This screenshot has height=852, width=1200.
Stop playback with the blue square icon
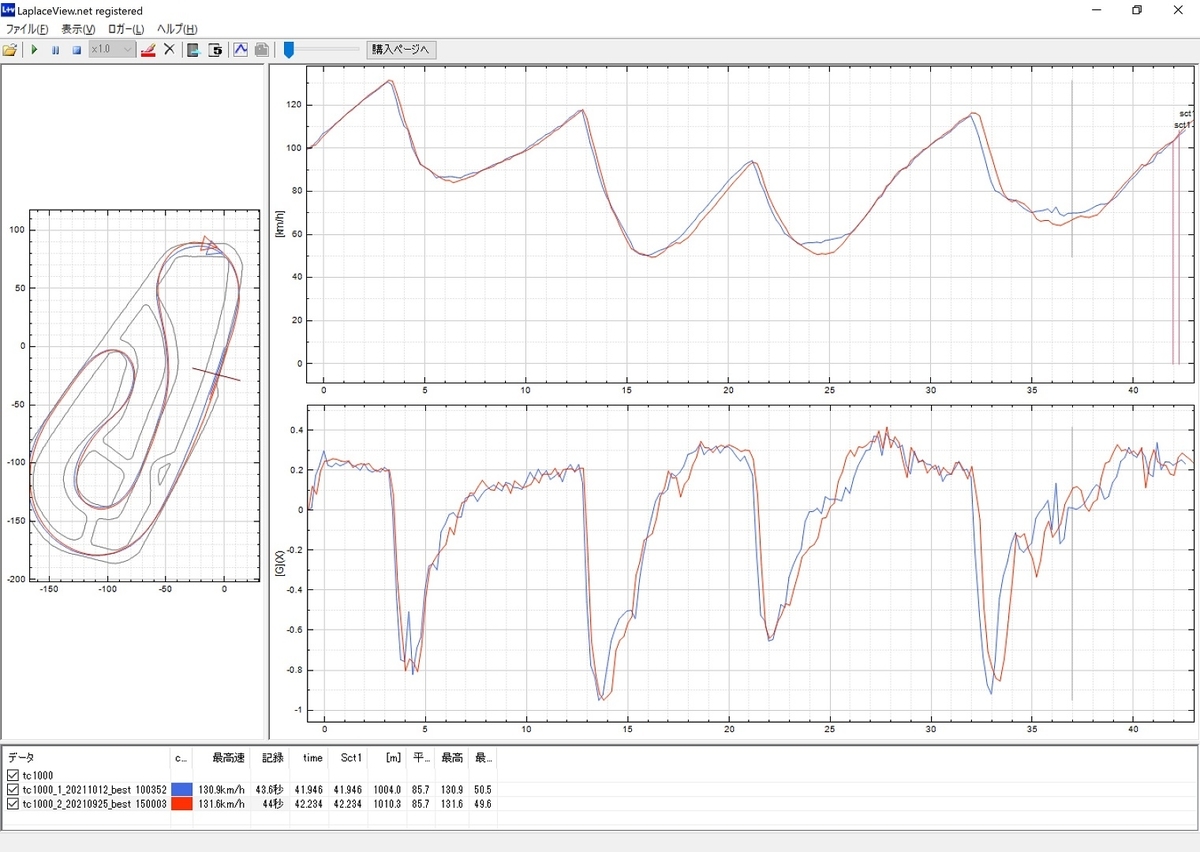[x=76, y=49]
